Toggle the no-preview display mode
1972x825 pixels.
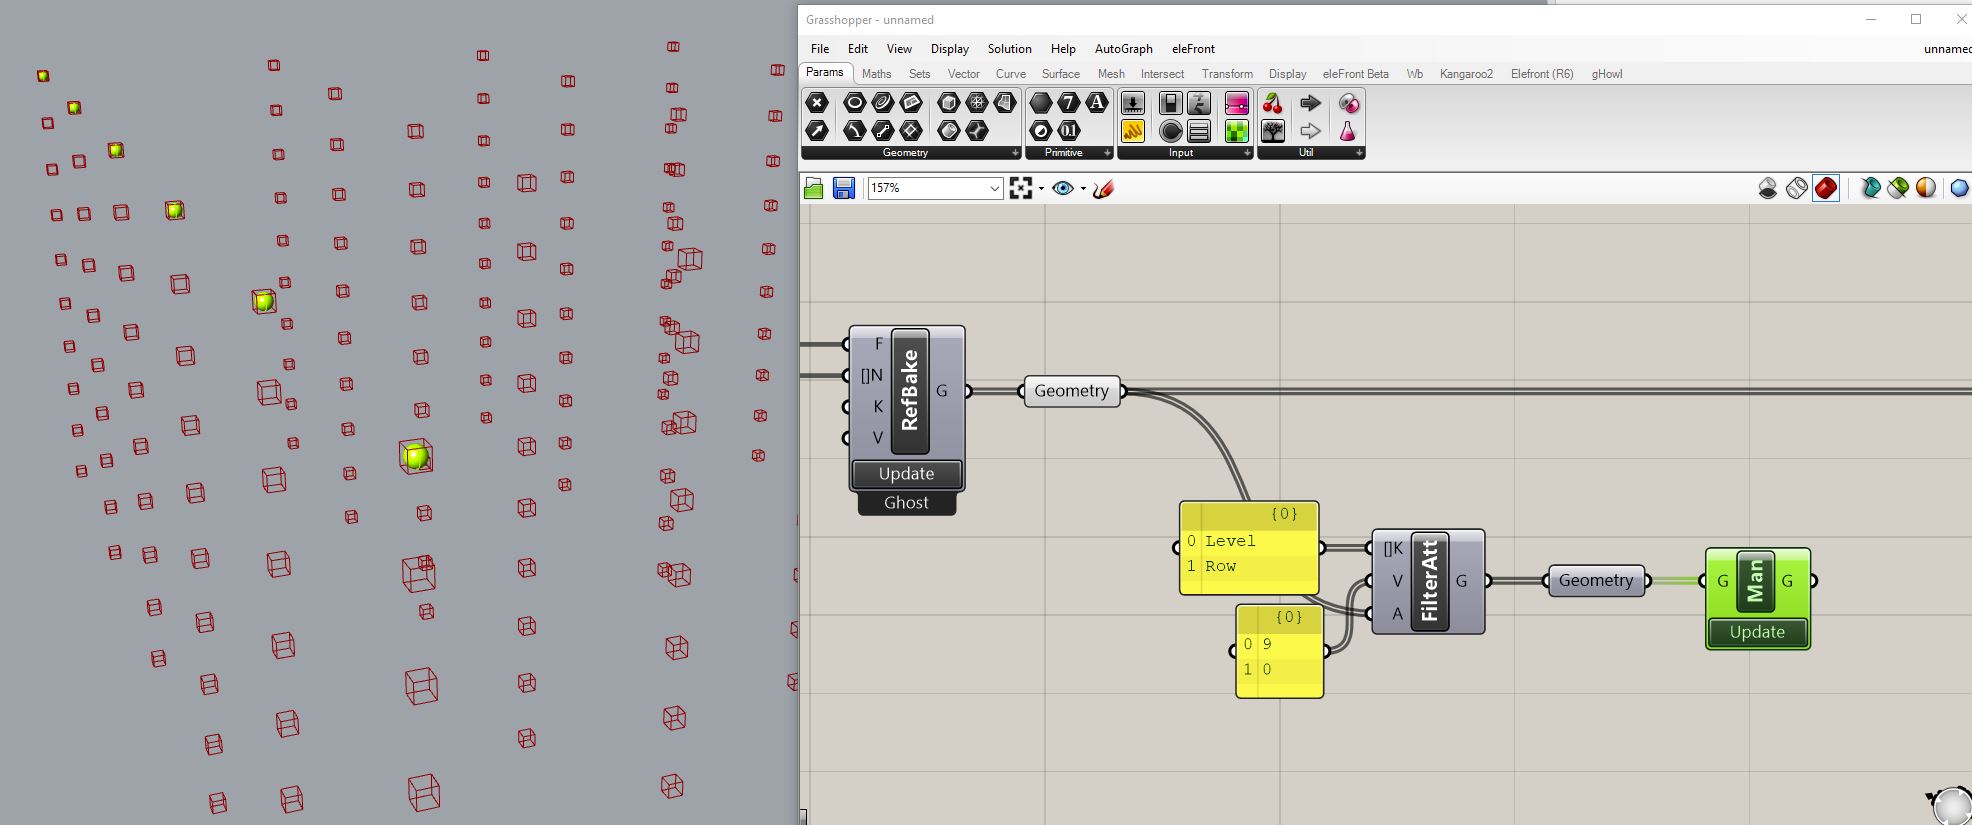1767,188
